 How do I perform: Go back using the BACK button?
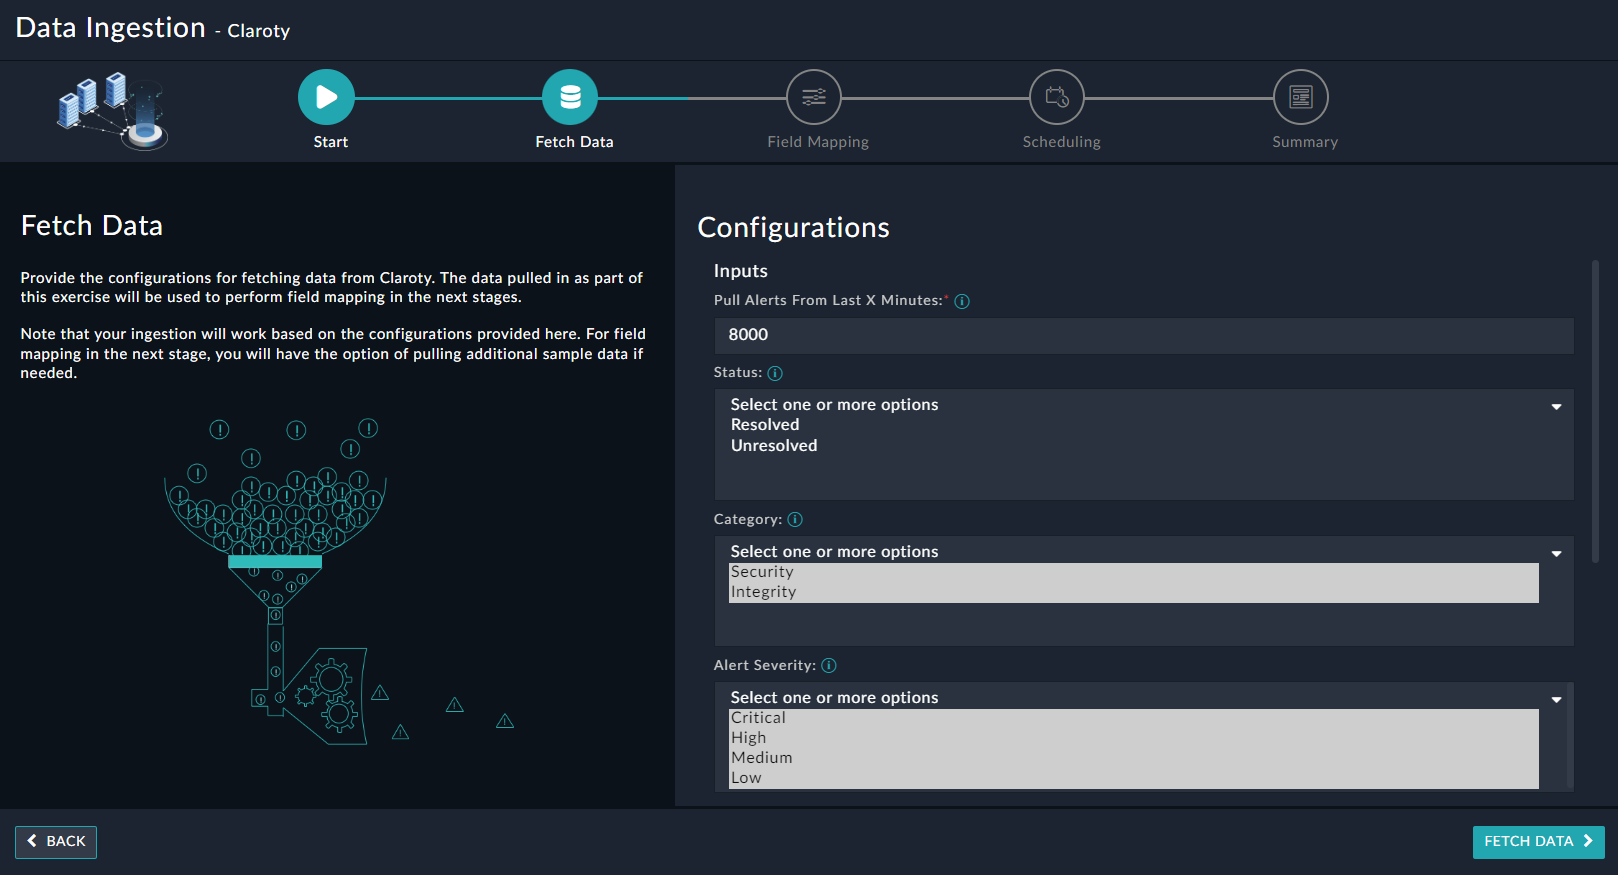click(x=56, y=842)
